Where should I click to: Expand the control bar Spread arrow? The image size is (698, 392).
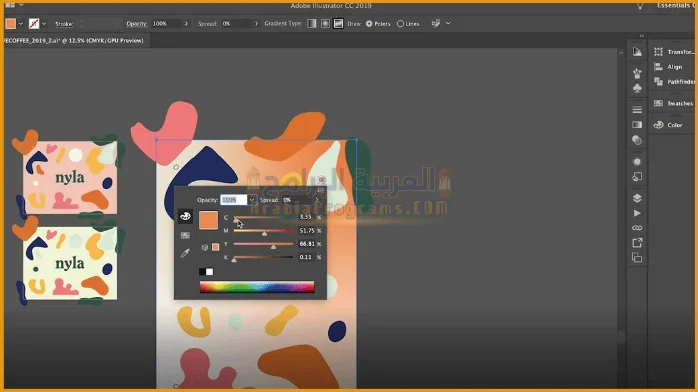coord(256,24)
